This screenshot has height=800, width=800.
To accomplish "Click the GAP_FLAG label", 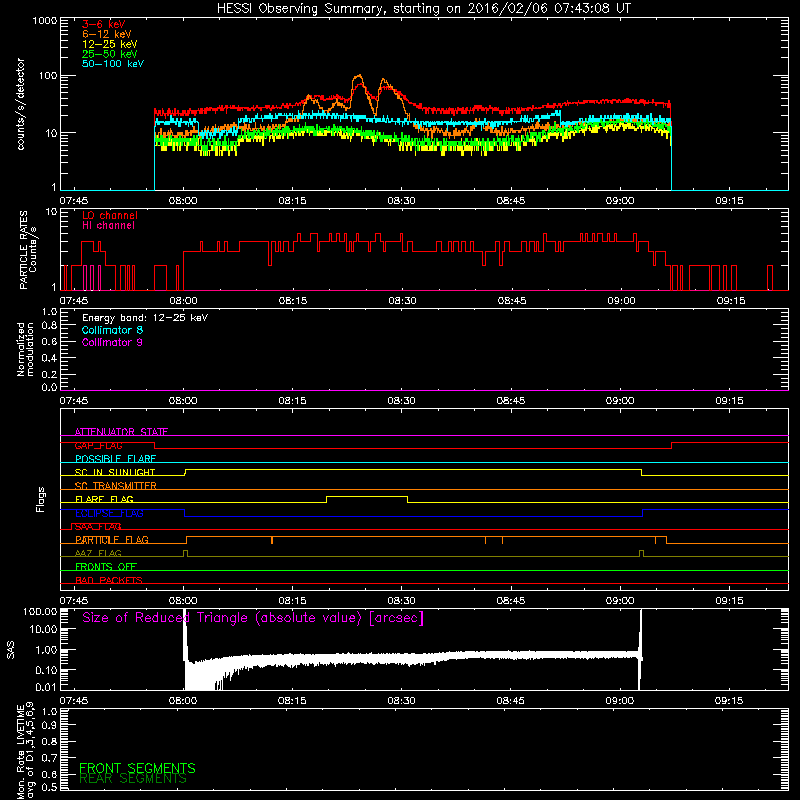I will pyautogui.click(x=98, y=445).
